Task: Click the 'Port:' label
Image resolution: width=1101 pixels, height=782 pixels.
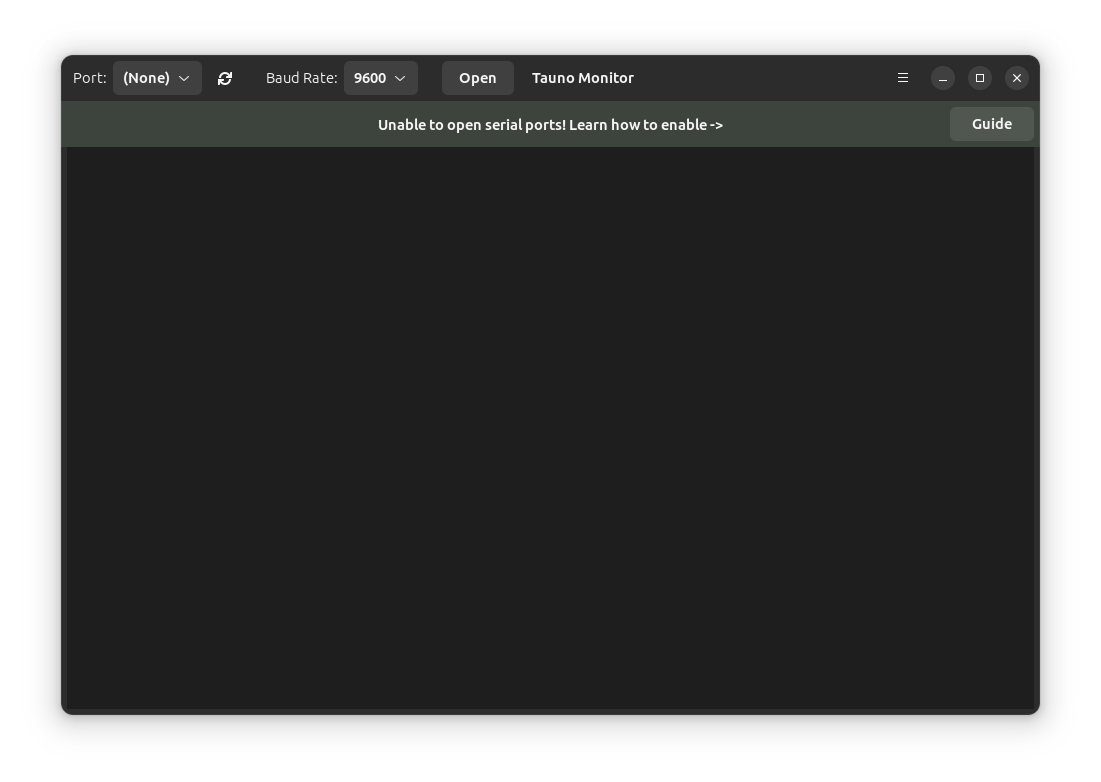Action: click(x=90, y=78)
